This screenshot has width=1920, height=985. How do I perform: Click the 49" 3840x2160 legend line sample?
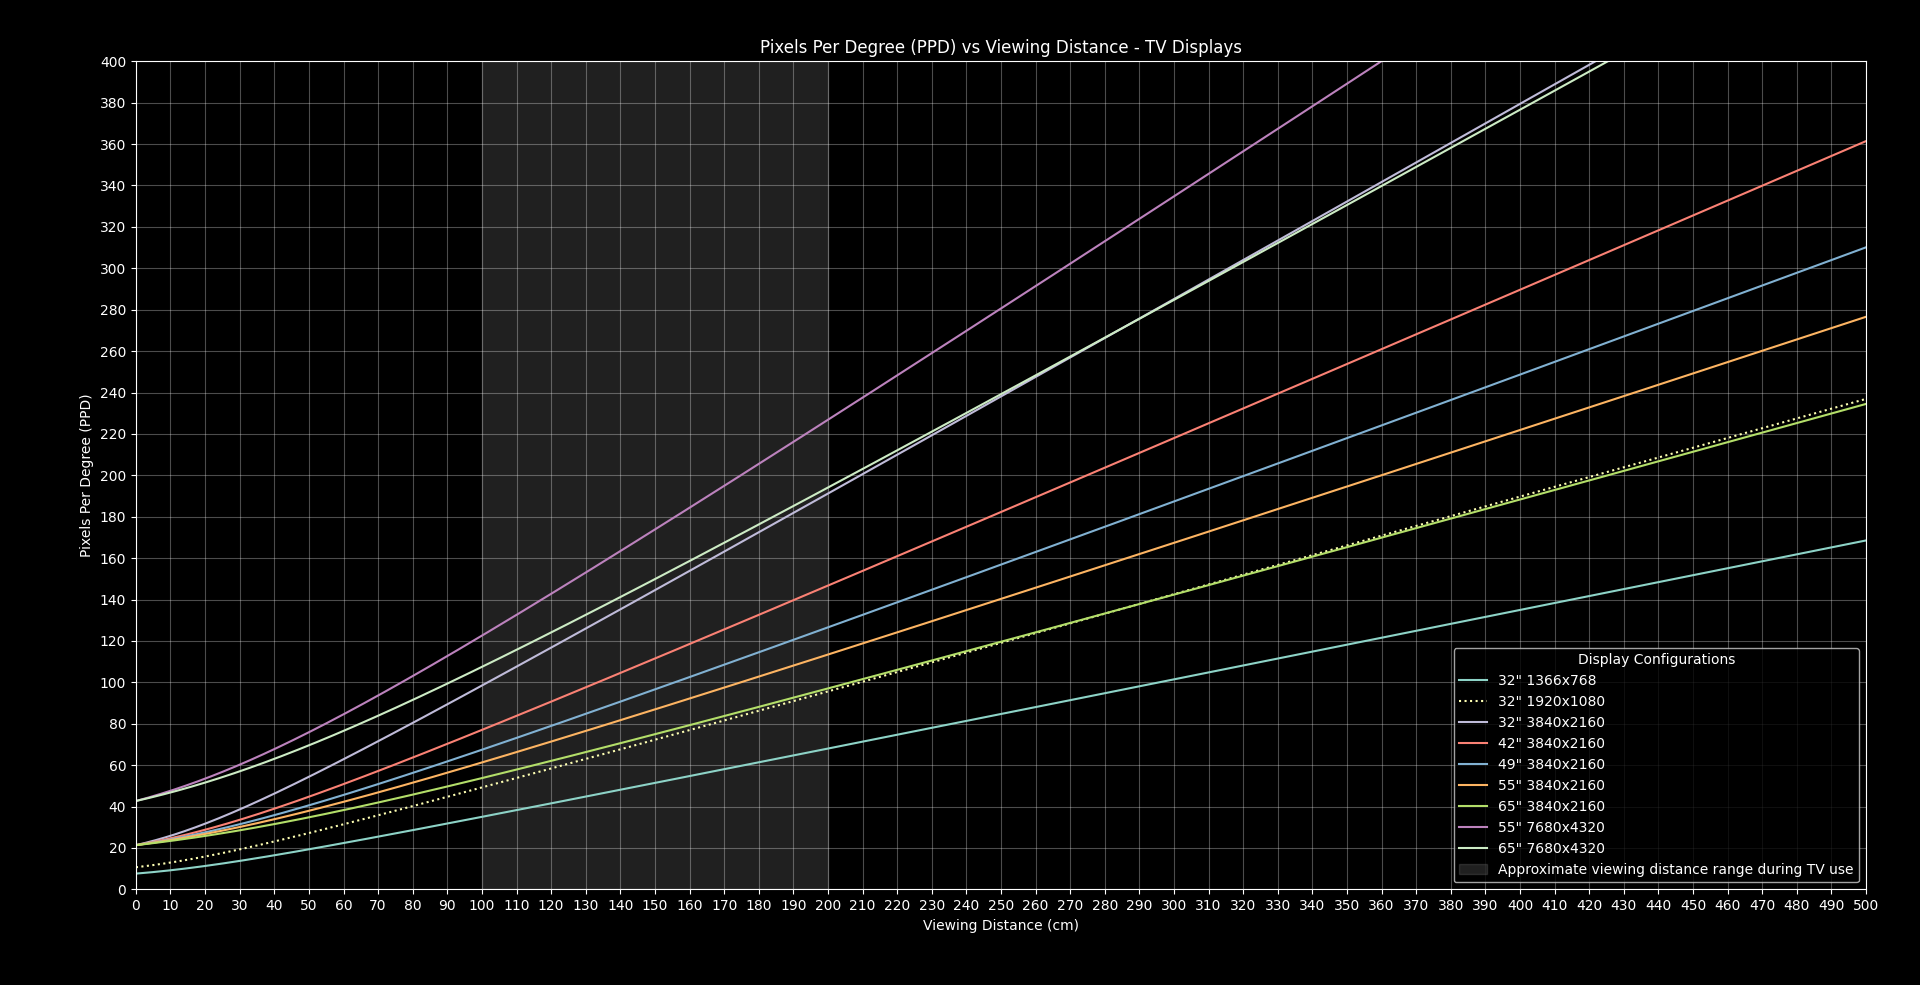(1473, 765)
